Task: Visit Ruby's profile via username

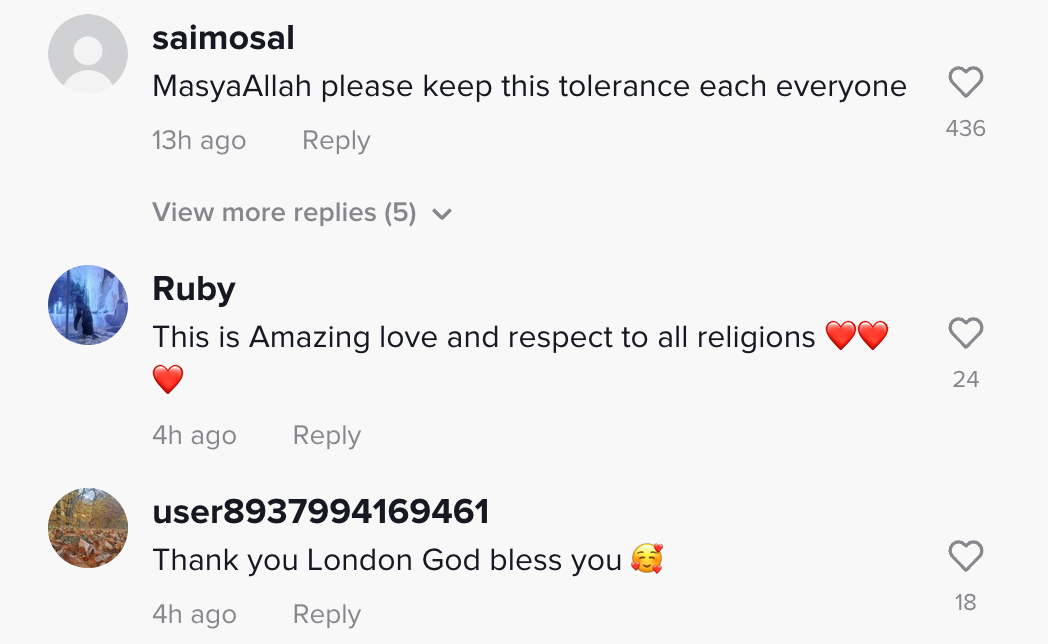Action: [194, 289]
